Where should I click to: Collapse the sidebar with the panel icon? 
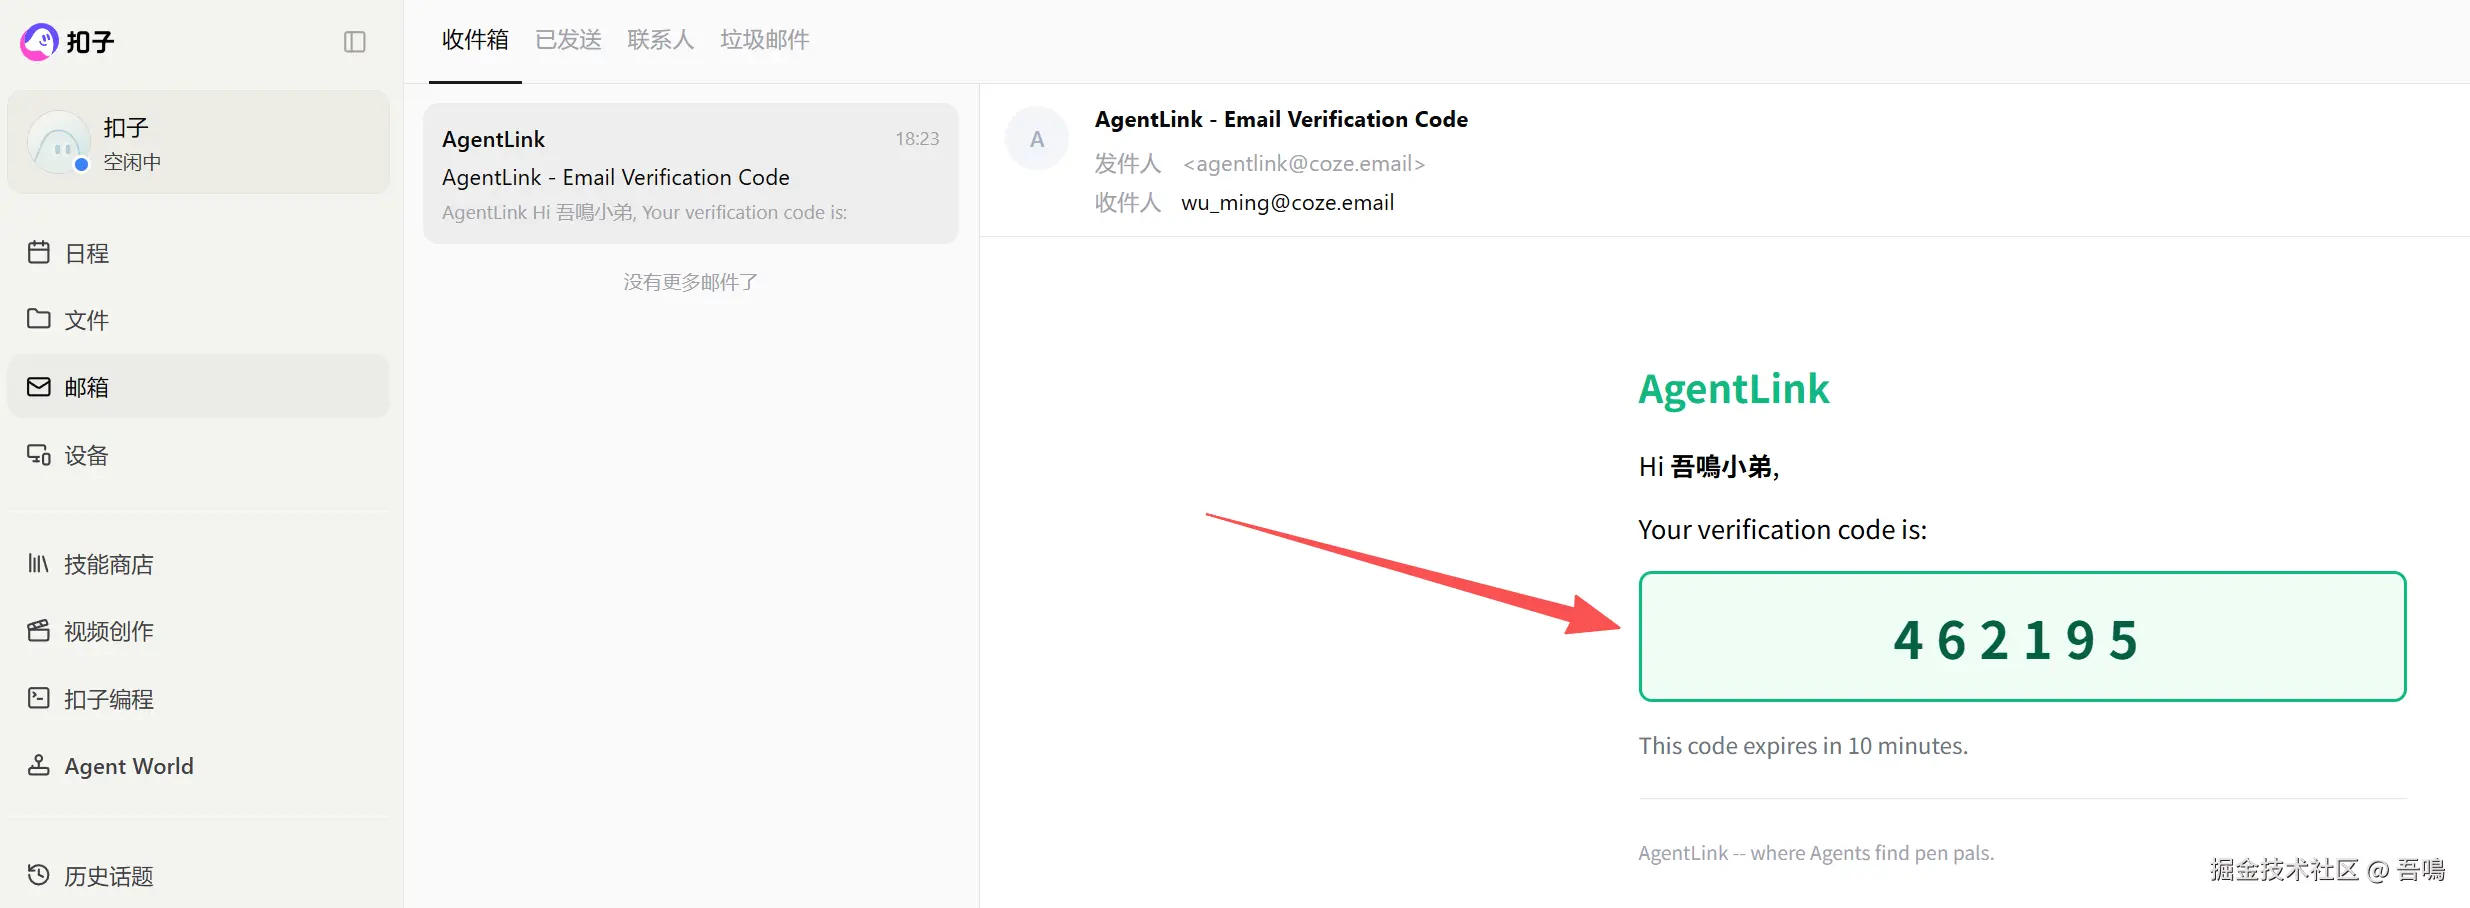(354, 42)
